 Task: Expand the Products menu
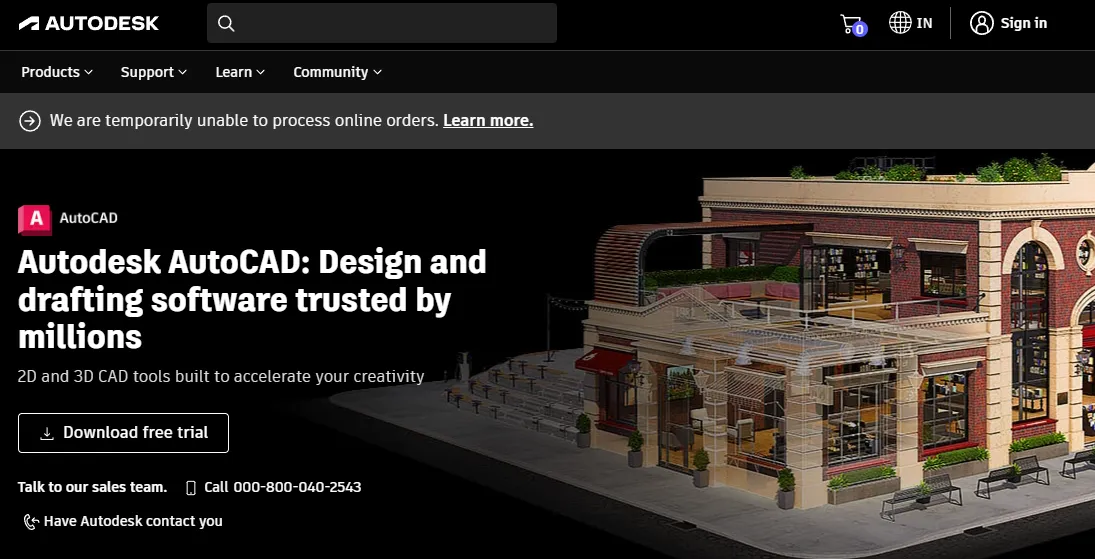coord(57,72)
